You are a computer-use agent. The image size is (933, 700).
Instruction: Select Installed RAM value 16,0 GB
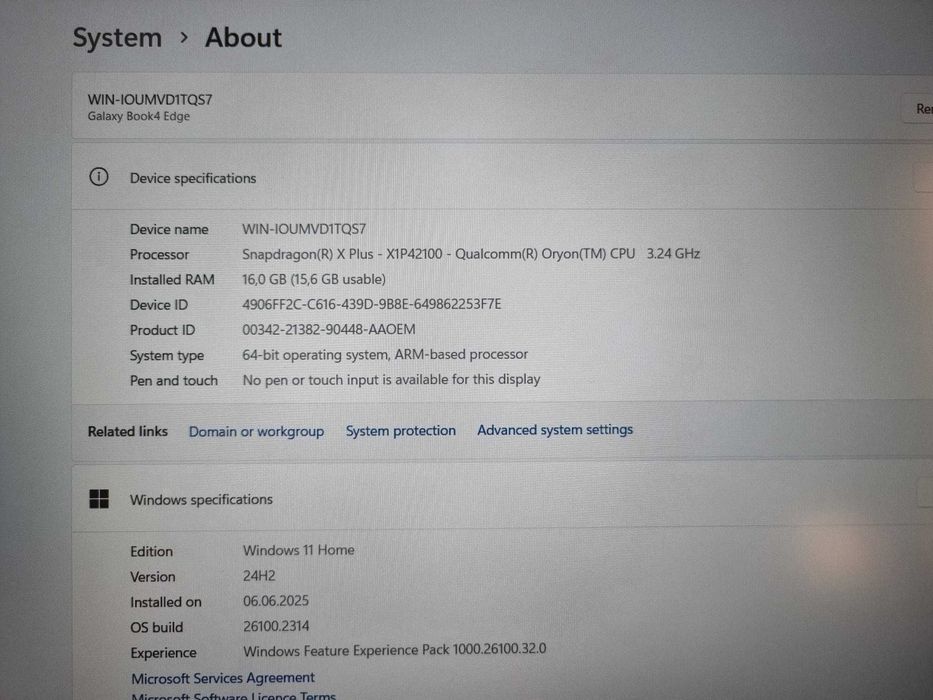pos(314,279)
